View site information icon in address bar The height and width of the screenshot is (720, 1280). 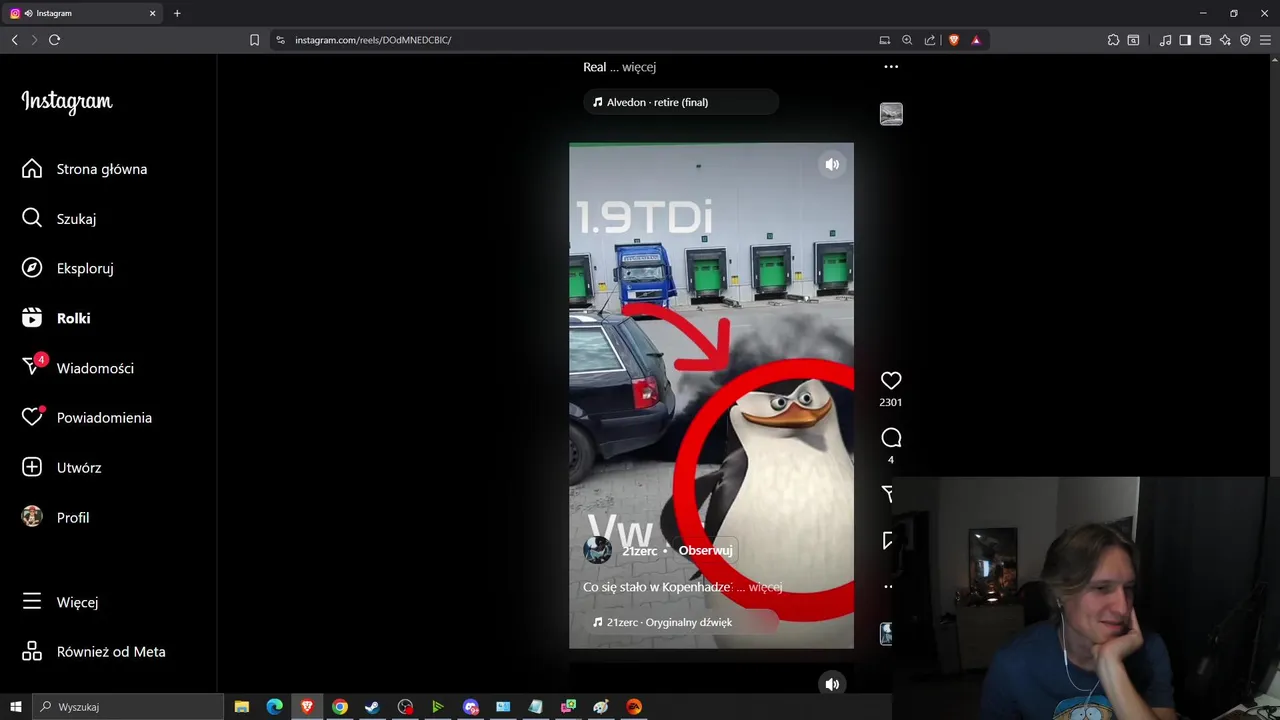280,40
